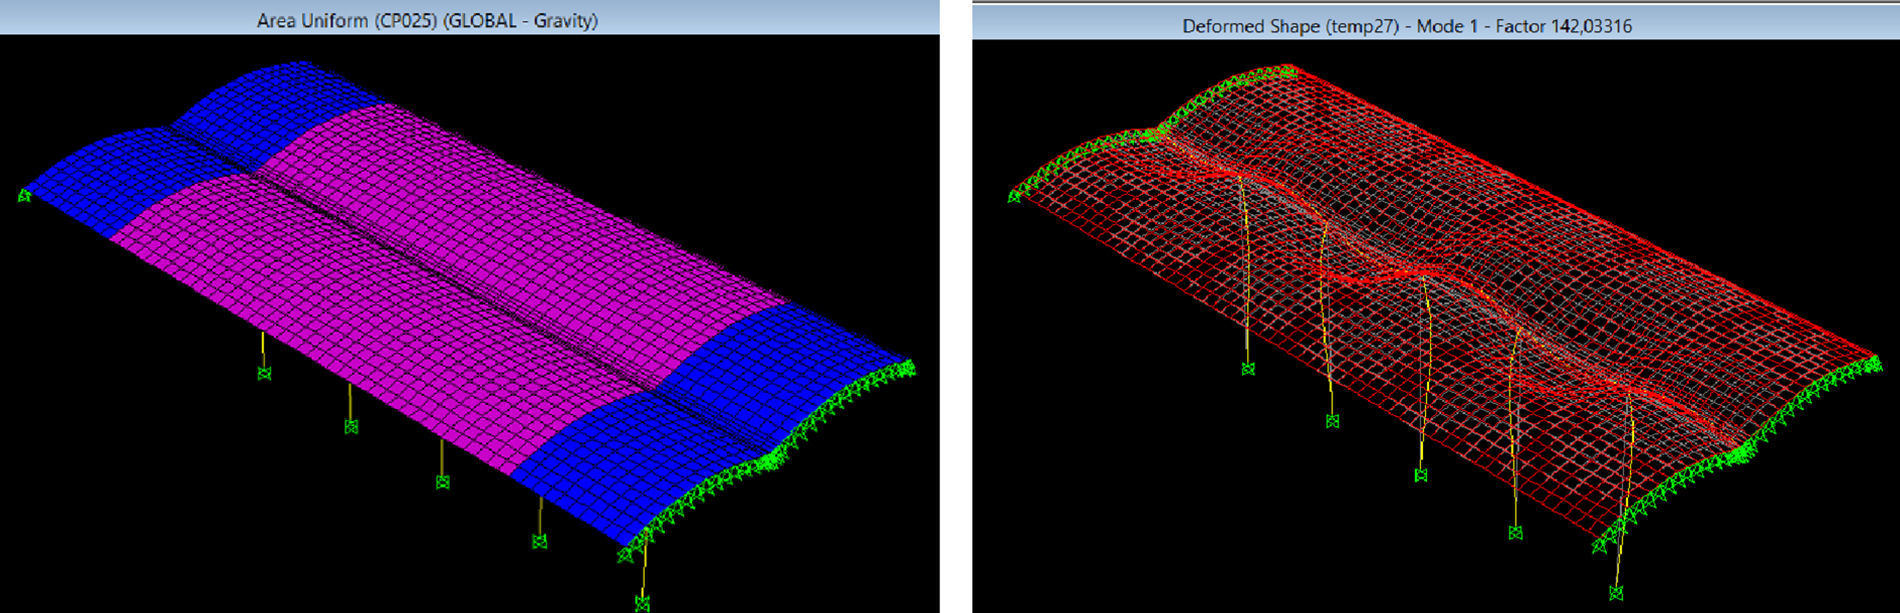Viewport: 1900px width, 613px height.
Task: Select the magenta loaded roof area
Action: point(450,300)
